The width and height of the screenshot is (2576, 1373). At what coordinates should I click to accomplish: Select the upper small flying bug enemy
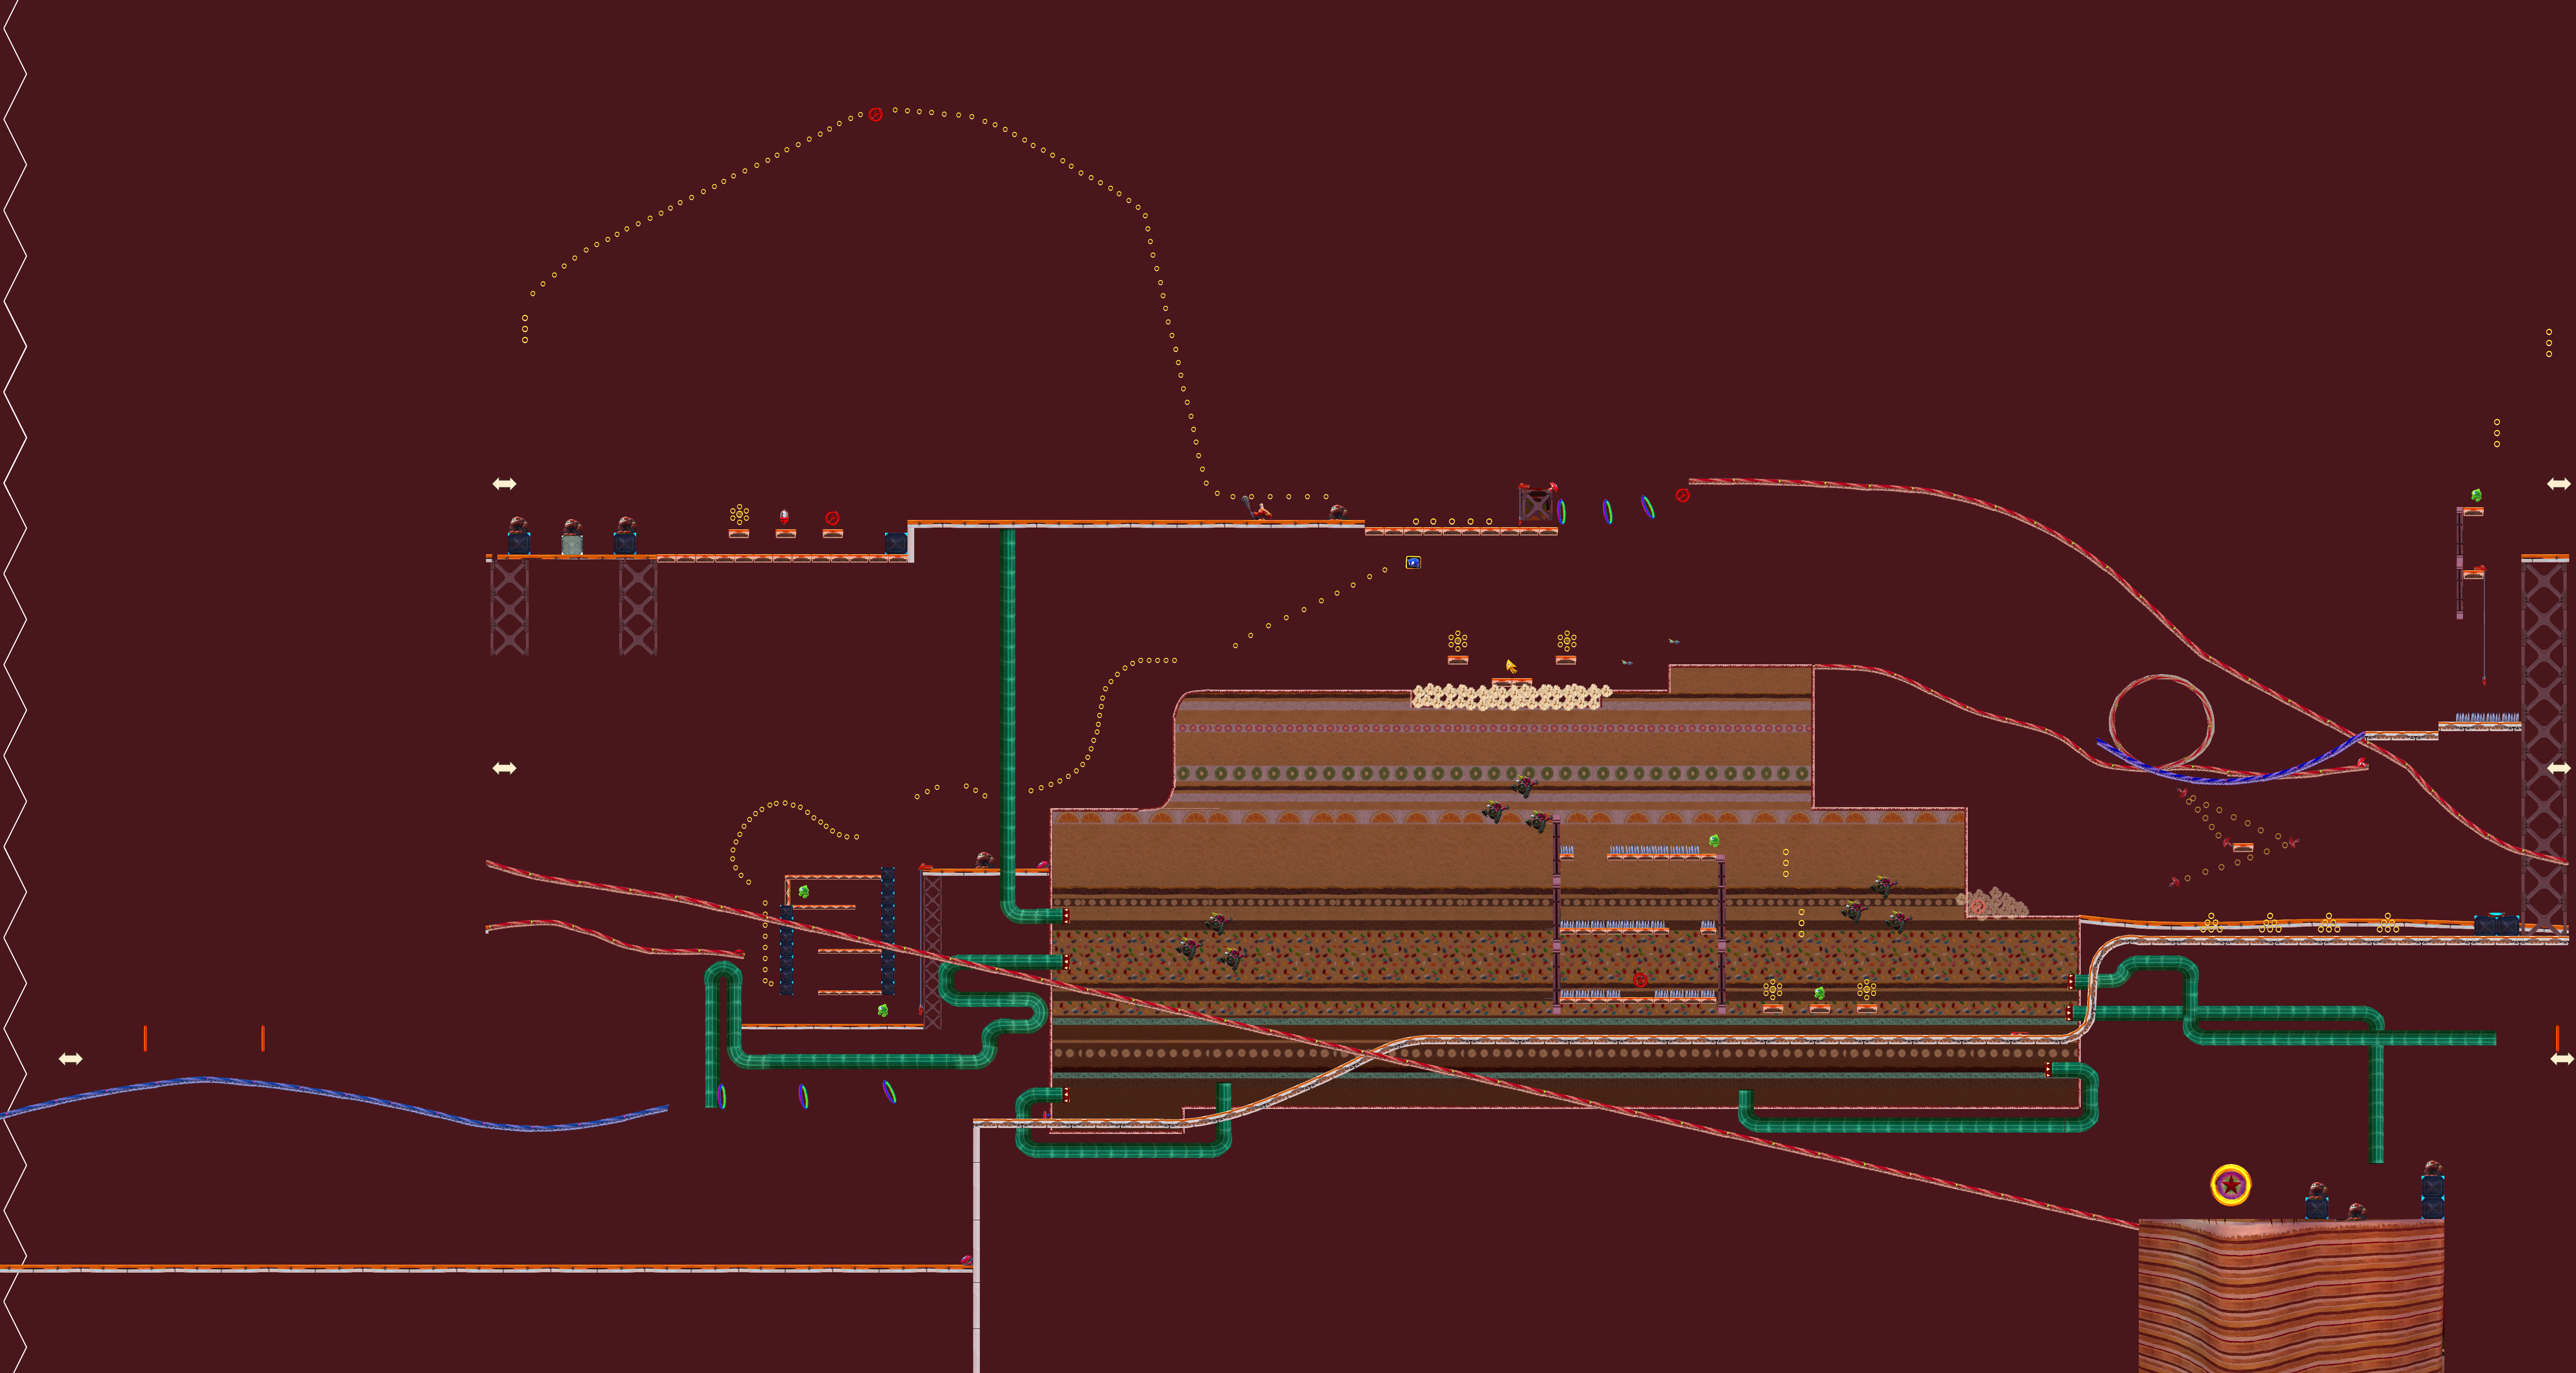1673,641
